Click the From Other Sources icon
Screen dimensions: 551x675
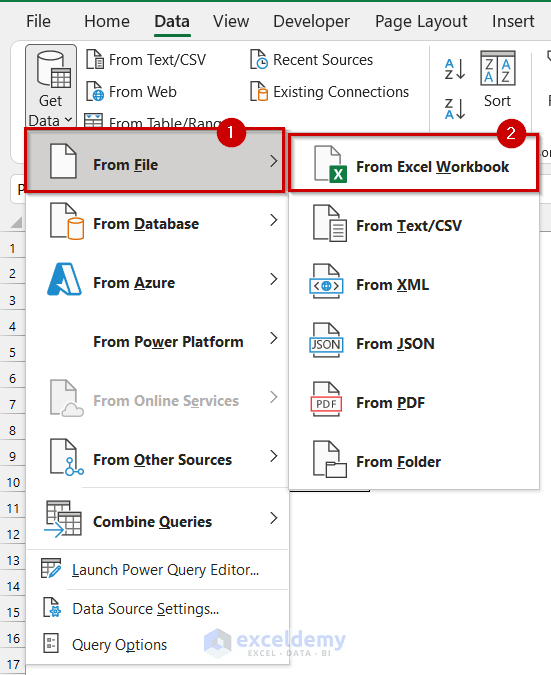coord(67,457)
